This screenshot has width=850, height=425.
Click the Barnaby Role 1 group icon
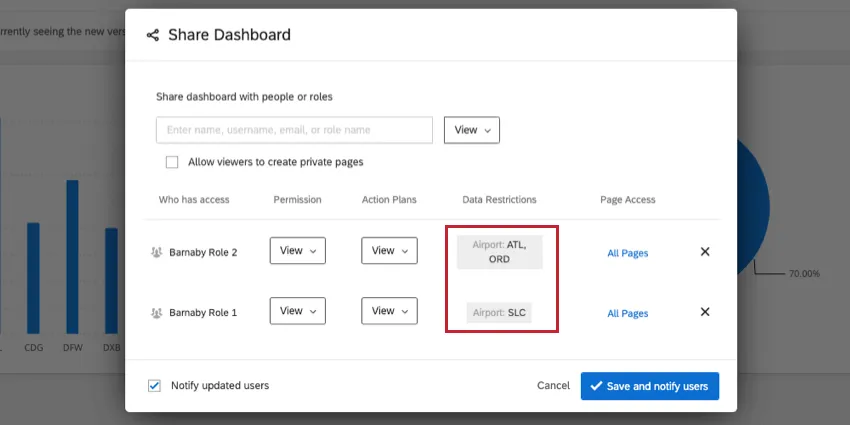point(156,313)
